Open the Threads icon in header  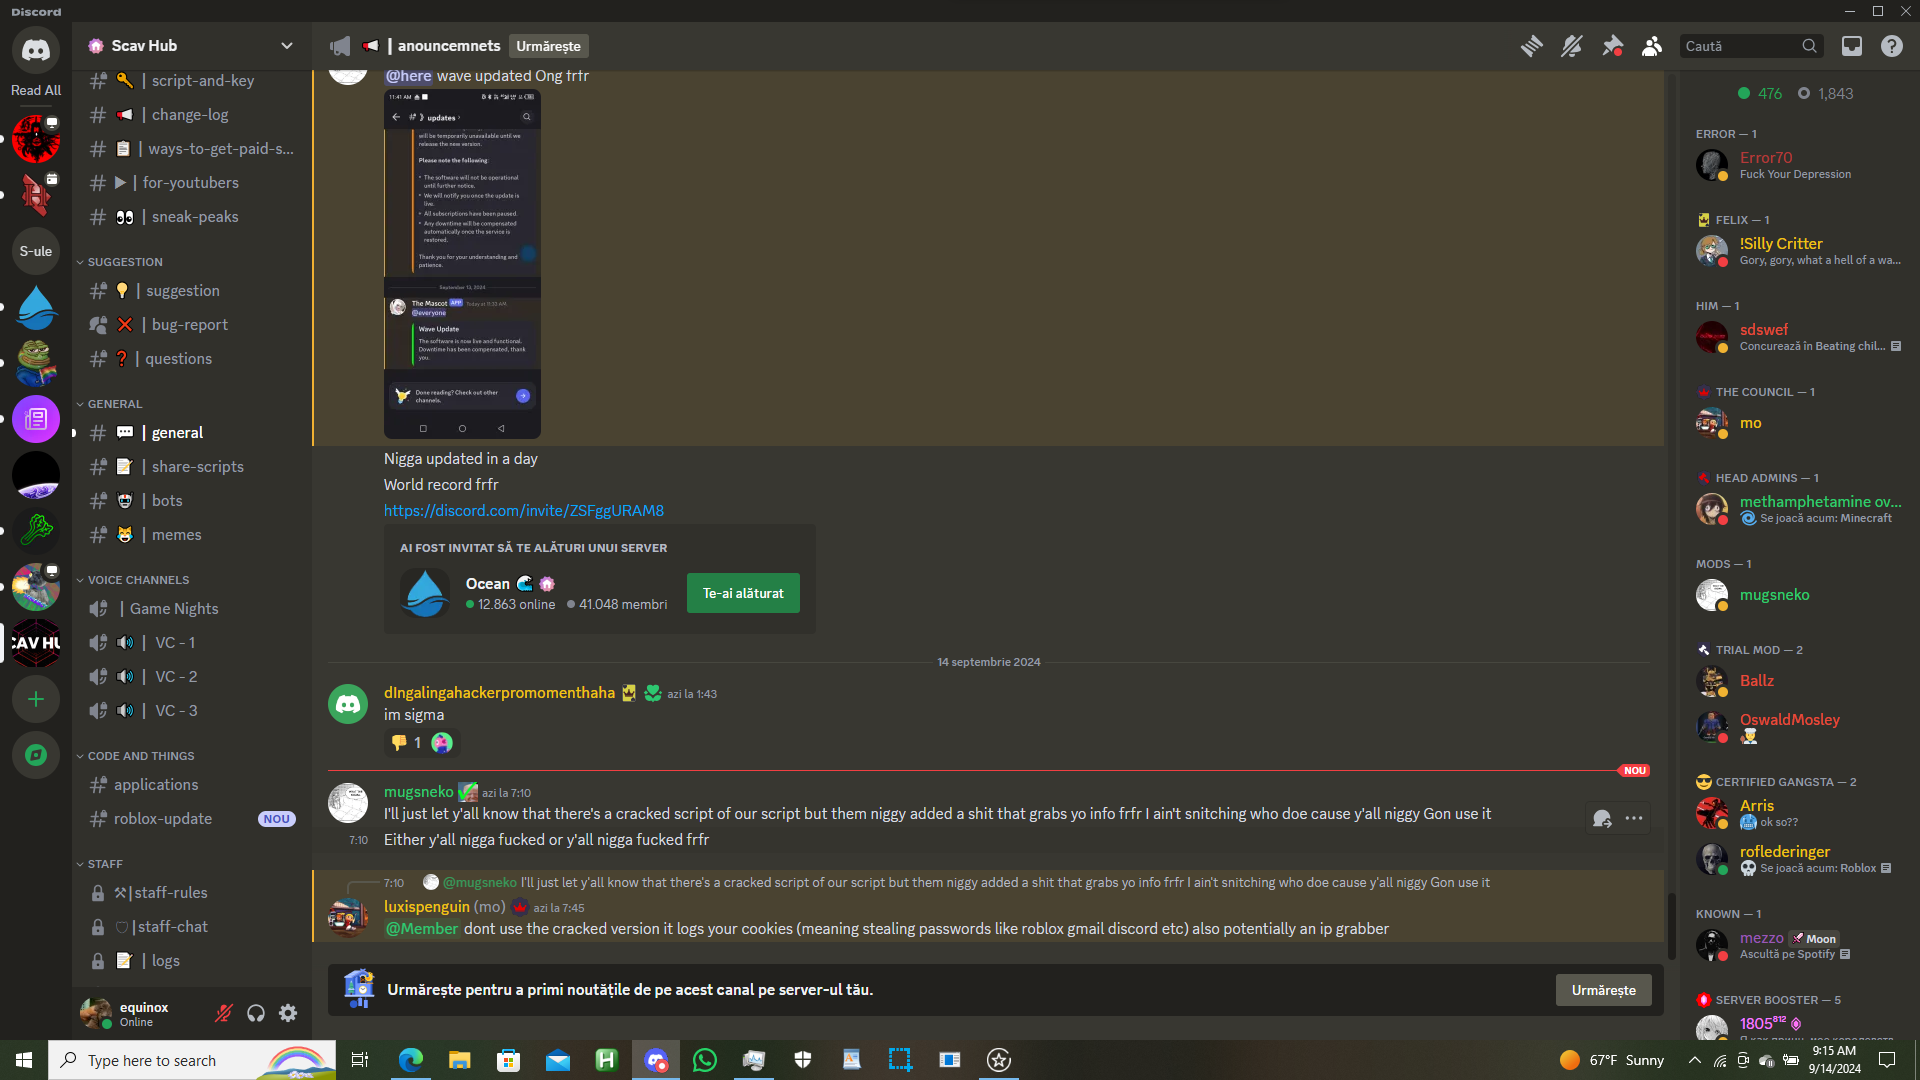(x=1531, y=46)
